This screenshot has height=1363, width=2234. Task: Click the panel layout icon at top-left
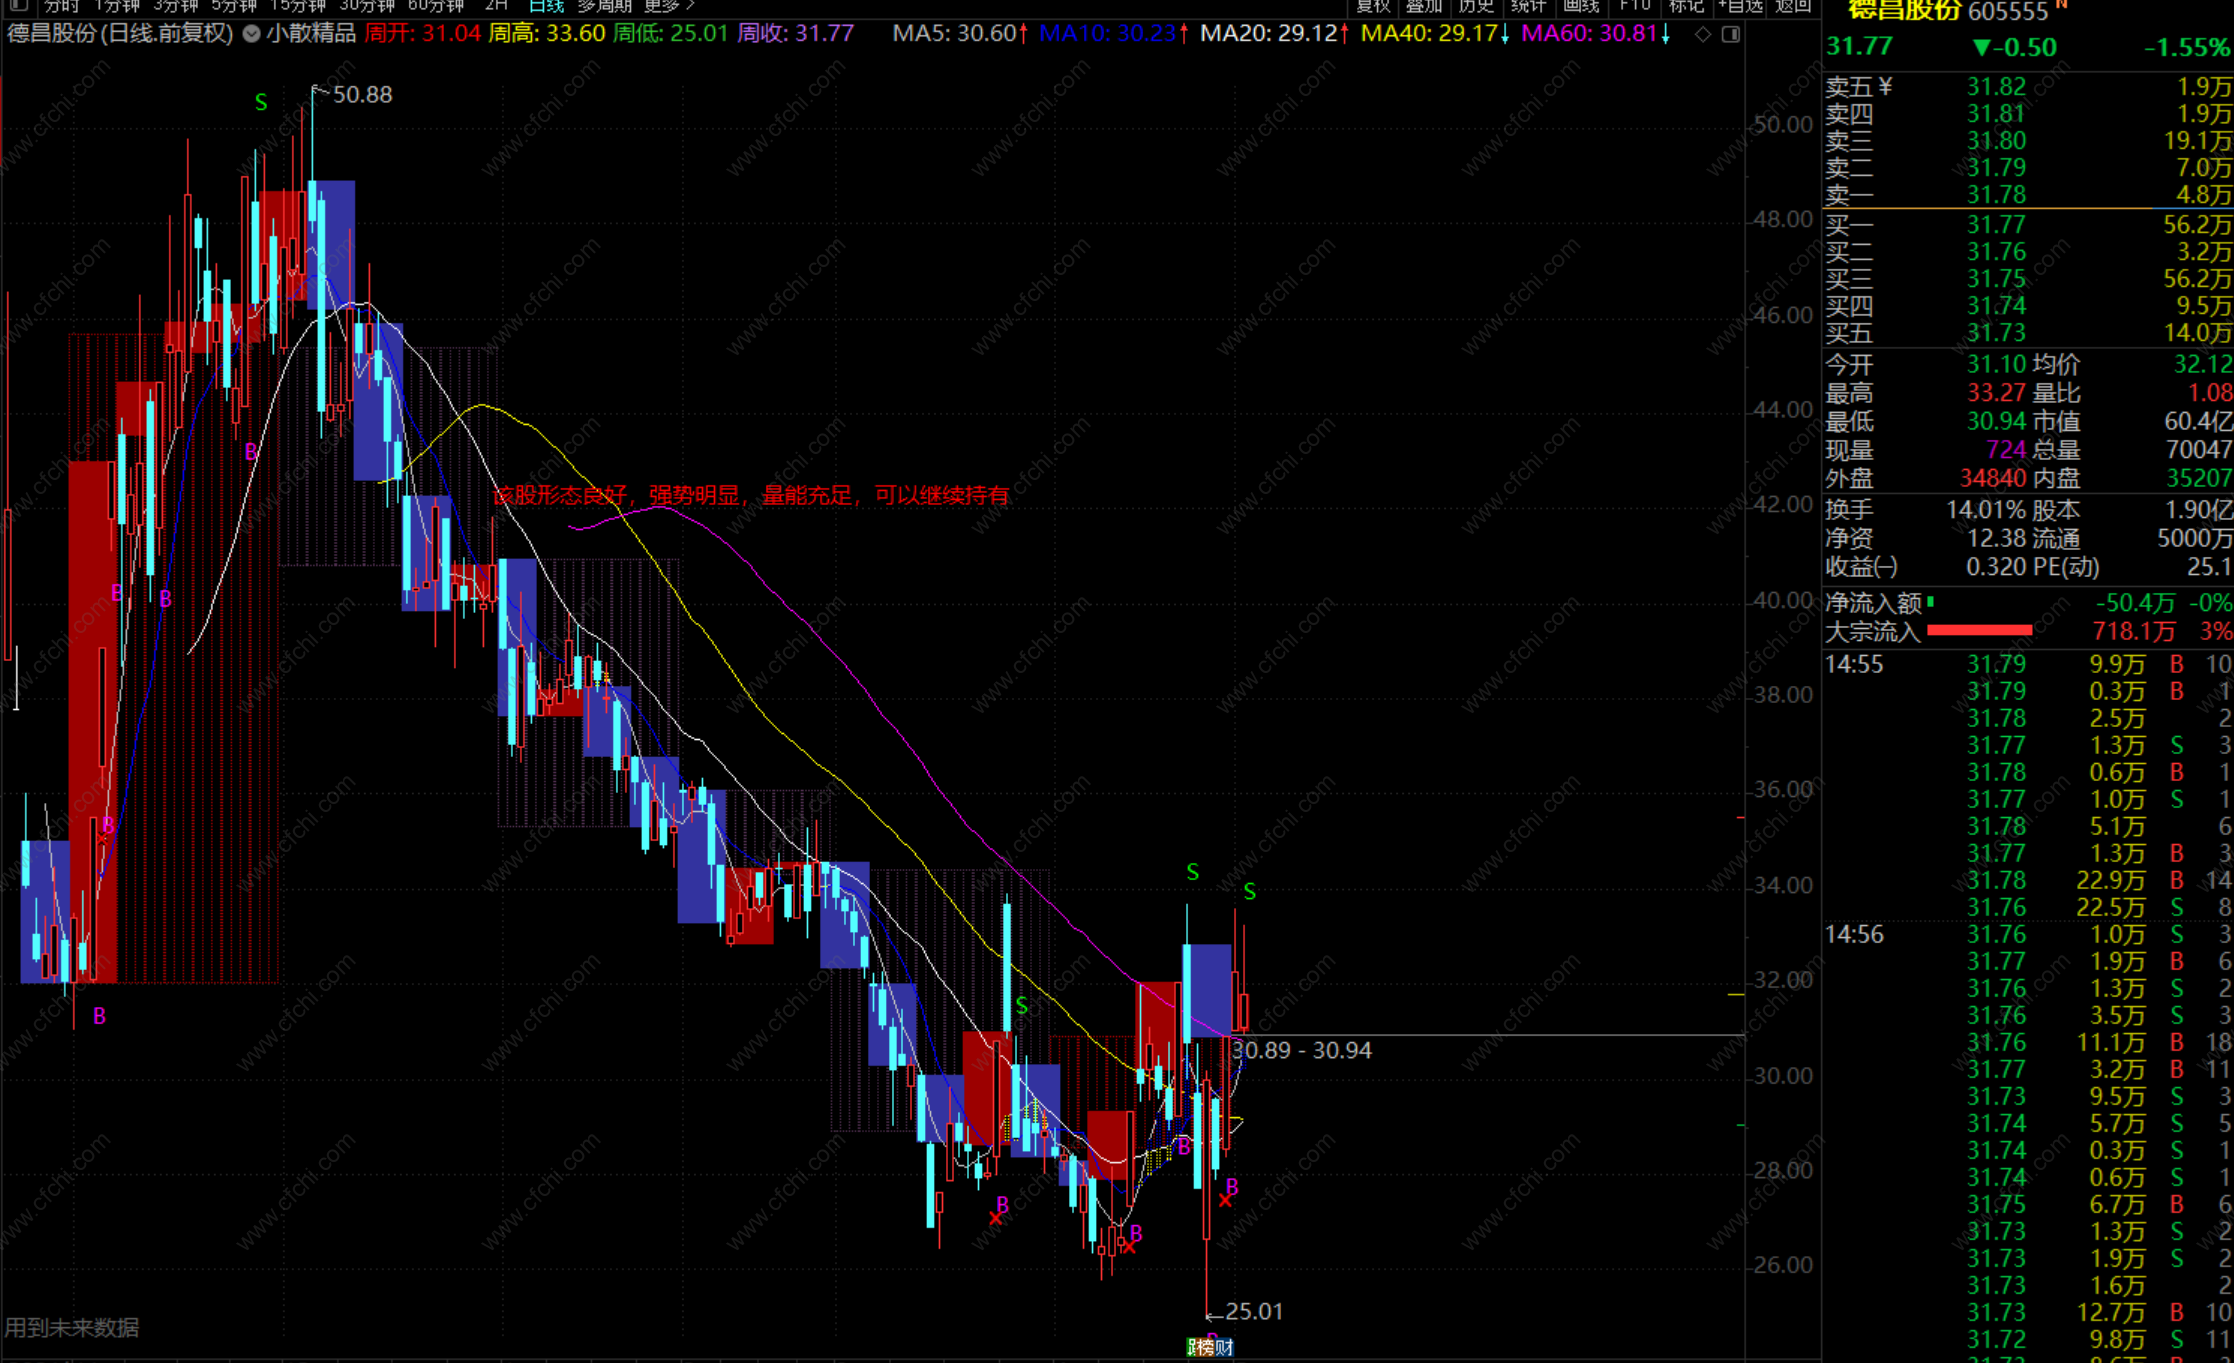pos(18,5)
